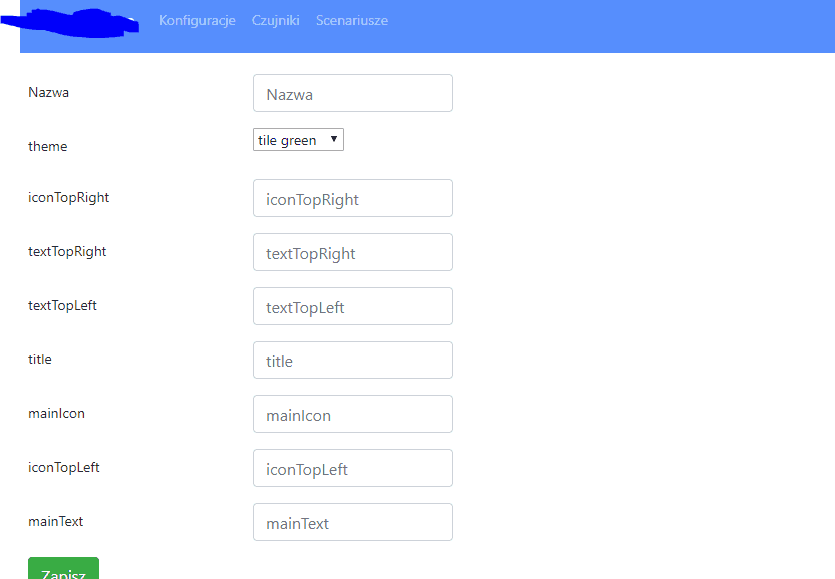
Task: Focus the Nazwa input field
Action: click(353, 93)
